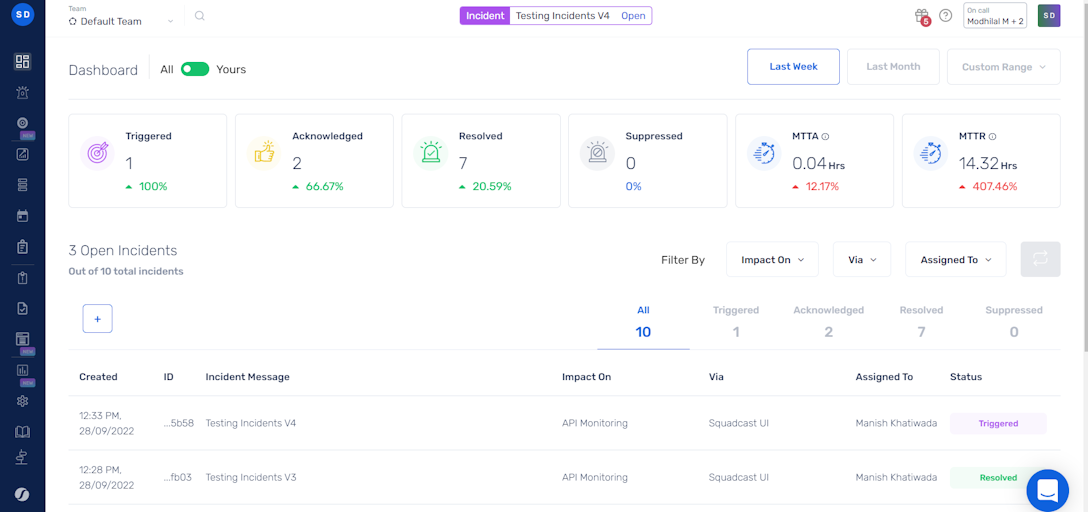Open the incidents siren icon in the sidebar
Viewport: 1088px width, 512px height.
point(22,93)
